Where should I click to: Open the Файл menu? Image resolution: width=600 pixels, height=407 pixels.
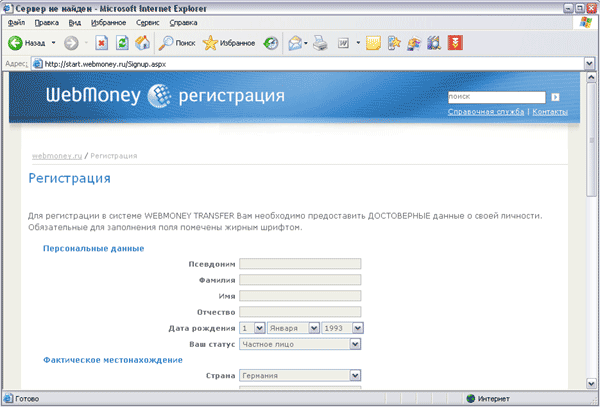[x=16, y=23]
